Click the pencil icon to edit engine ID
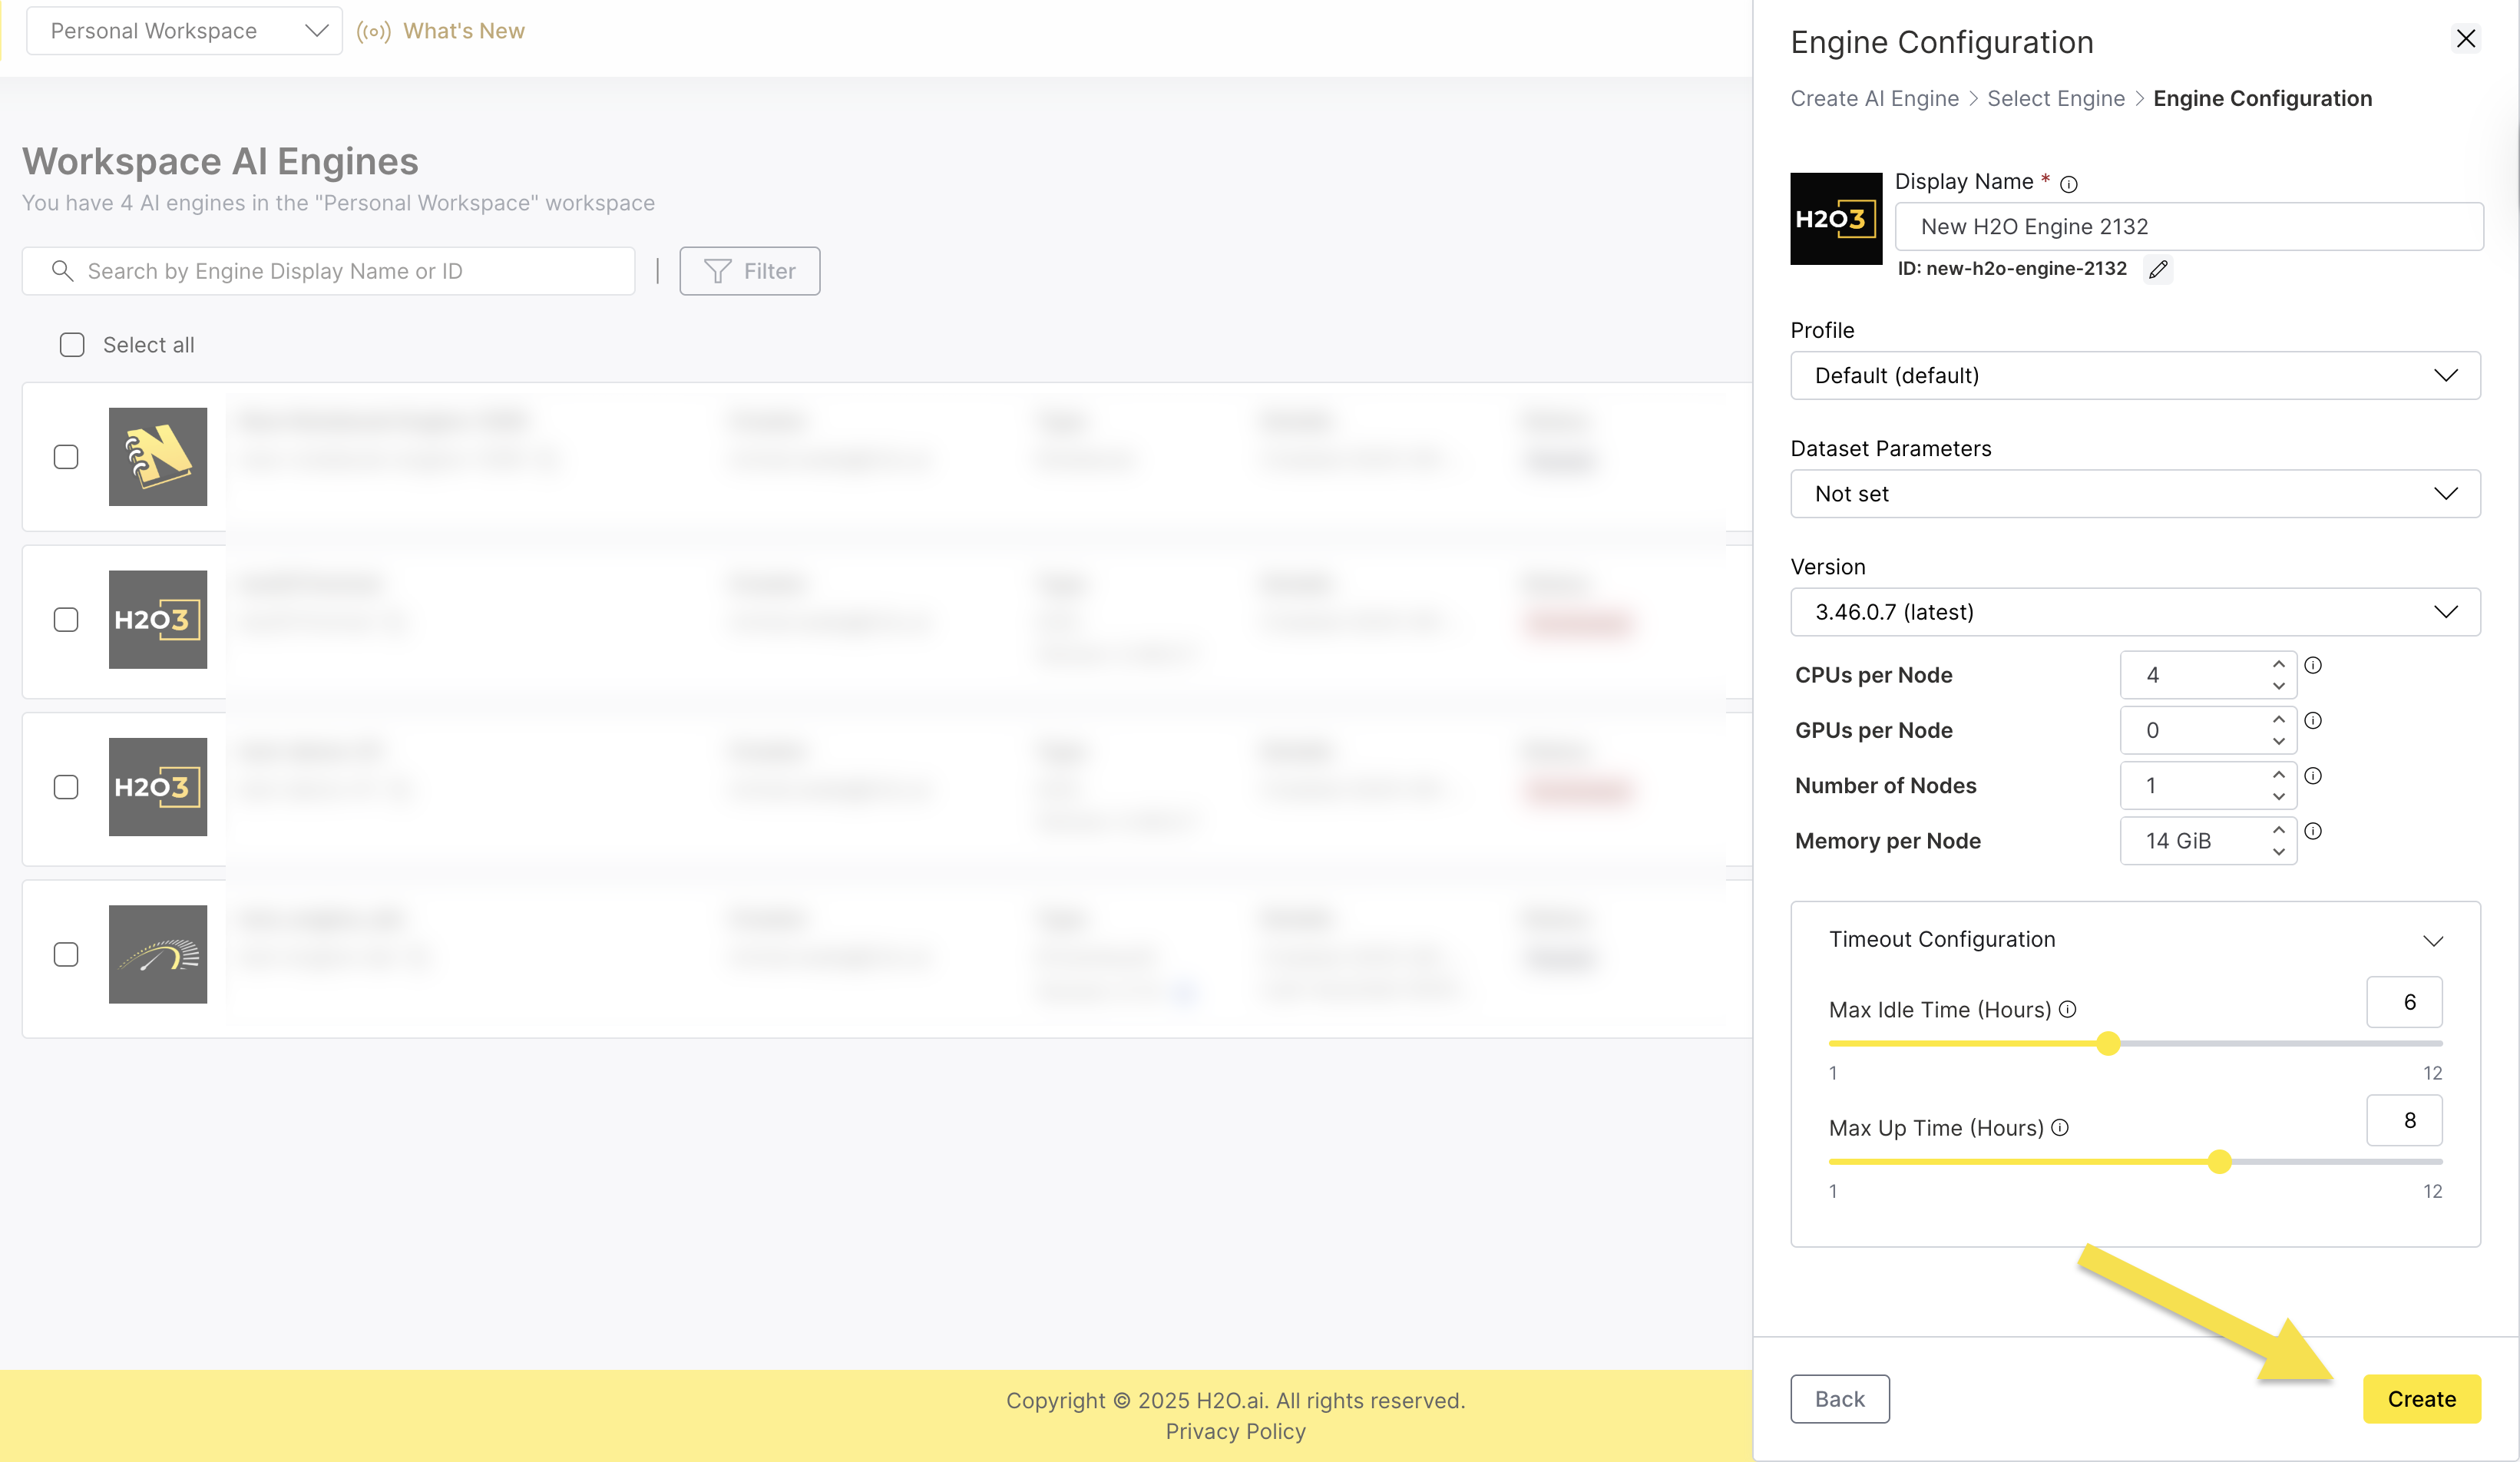 point(2158,269)
